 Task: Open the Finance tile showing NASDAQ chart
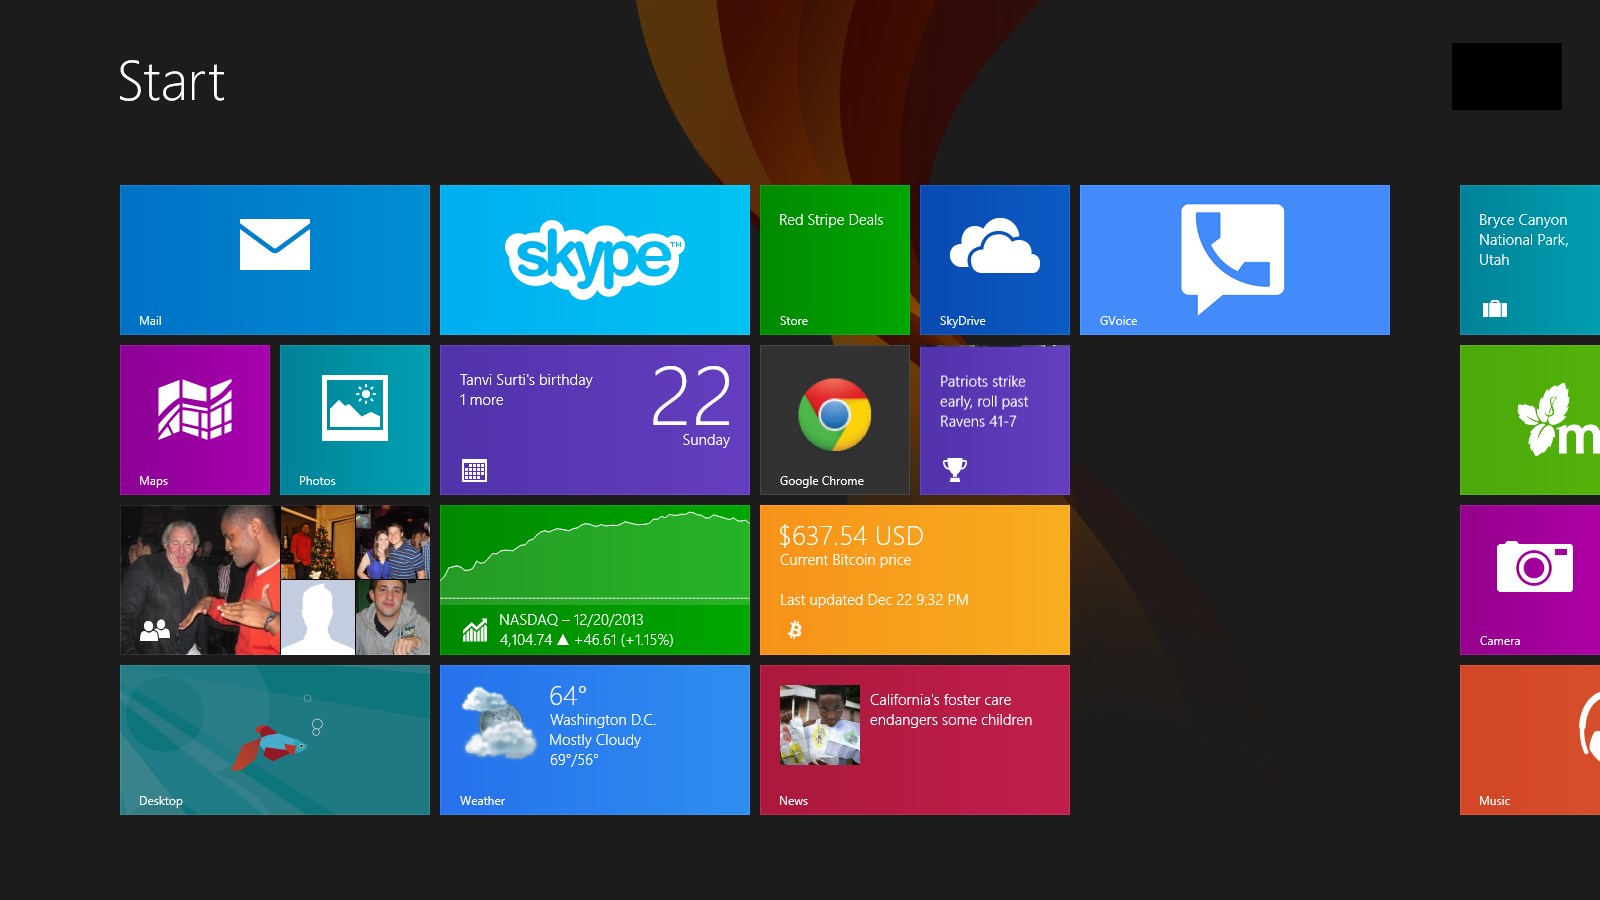(594, 579)
